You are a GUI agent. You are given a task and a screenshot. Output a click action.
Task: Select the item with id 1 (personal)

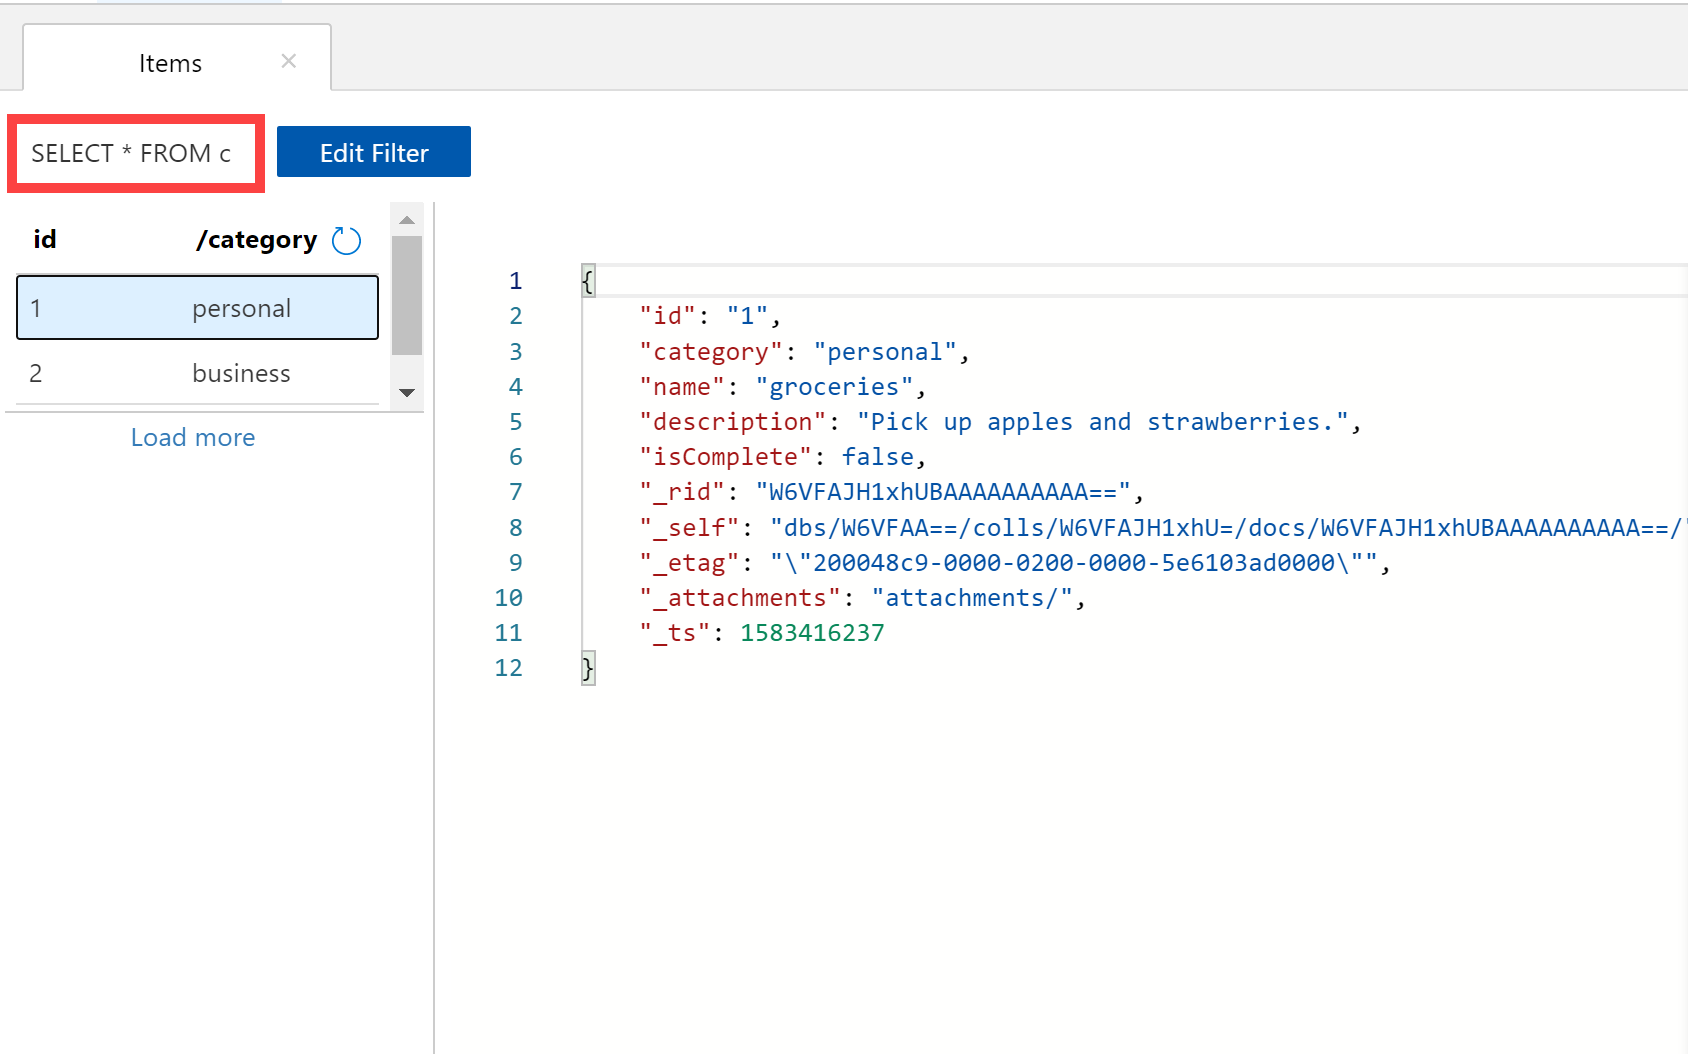coord(197,308)
